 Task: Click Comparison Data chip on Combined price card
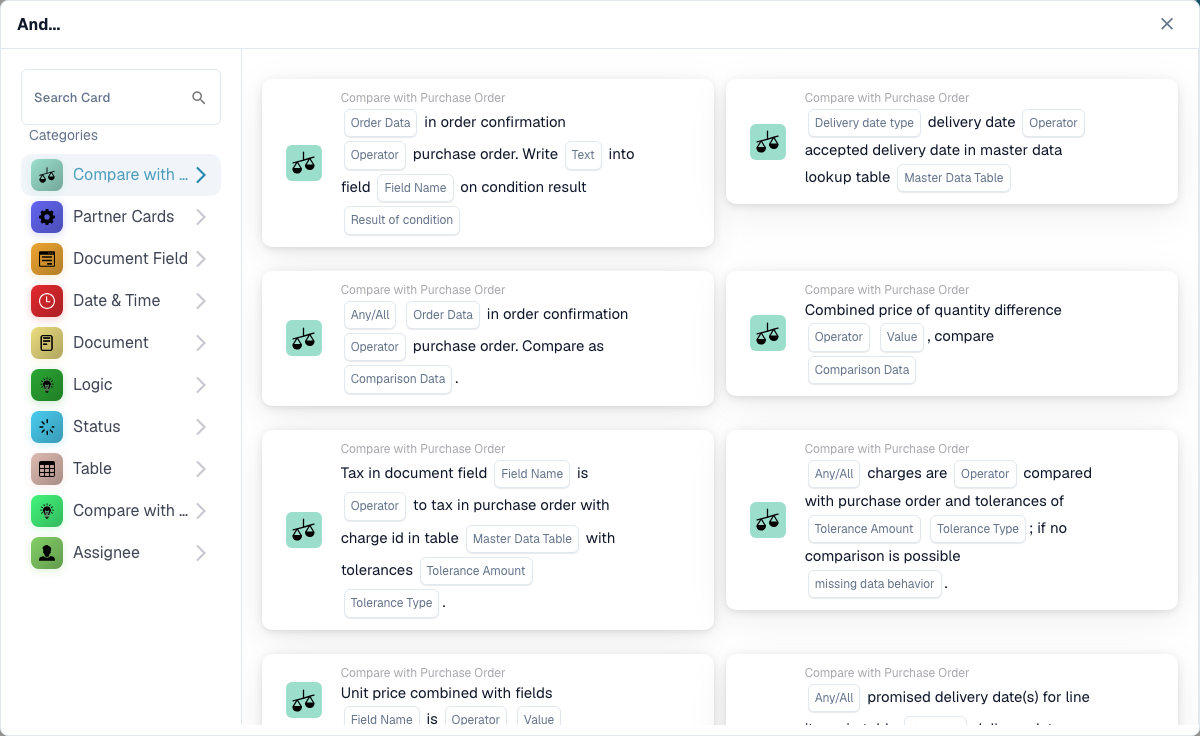[862, 370]
